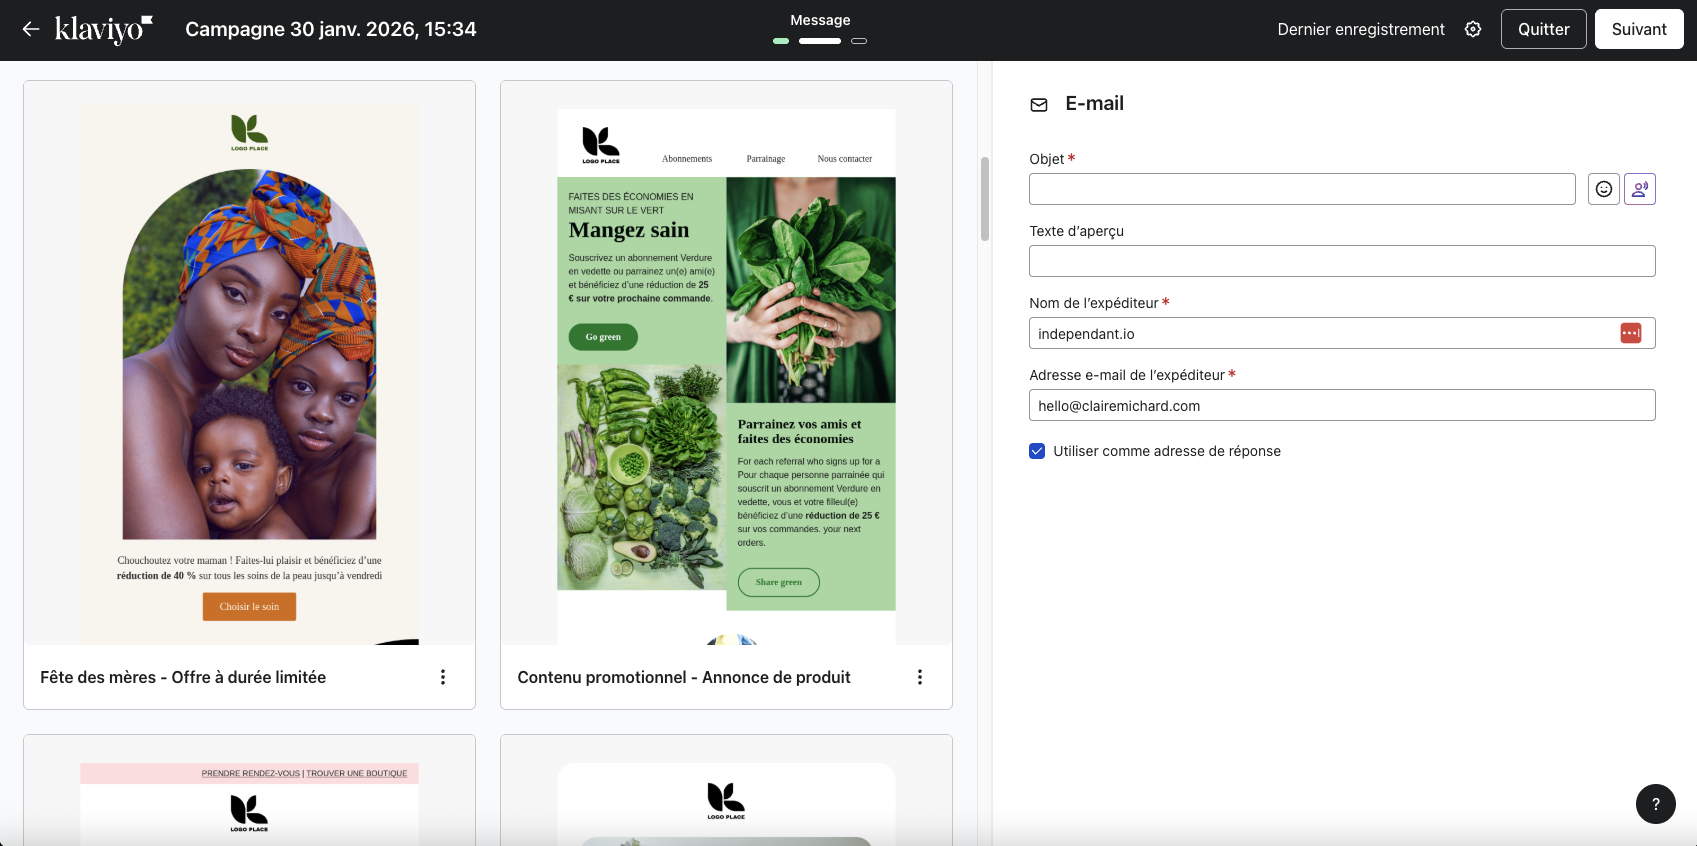Screen dimensions: 1697x846
Task: Toggle Utiliser comme adresse de réponse checkbox
Action: (1037, 451)
